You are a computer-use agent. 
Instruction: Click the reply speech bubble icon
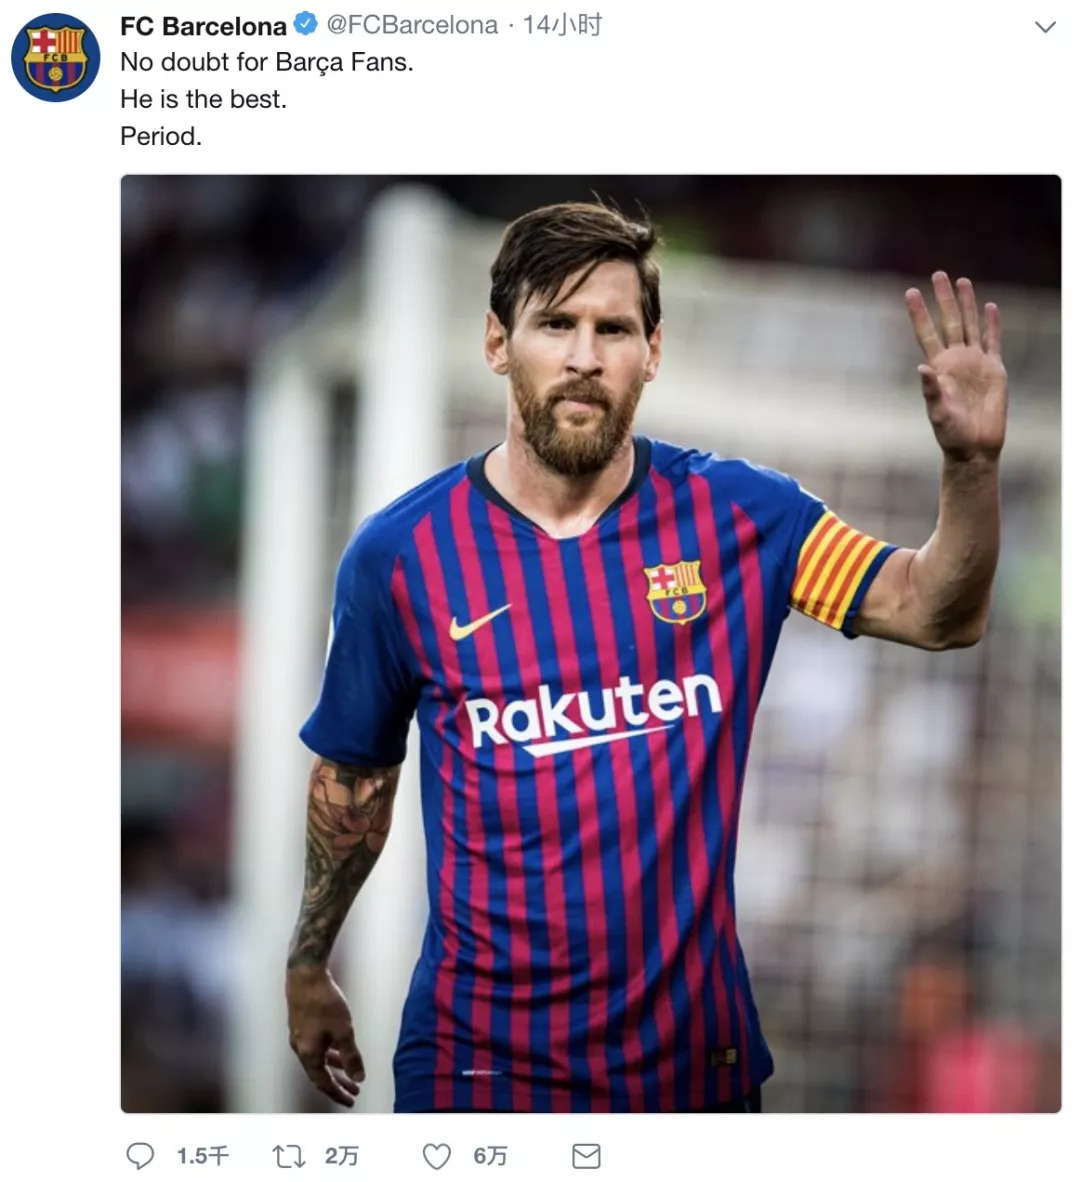(x=140, y=1156)
